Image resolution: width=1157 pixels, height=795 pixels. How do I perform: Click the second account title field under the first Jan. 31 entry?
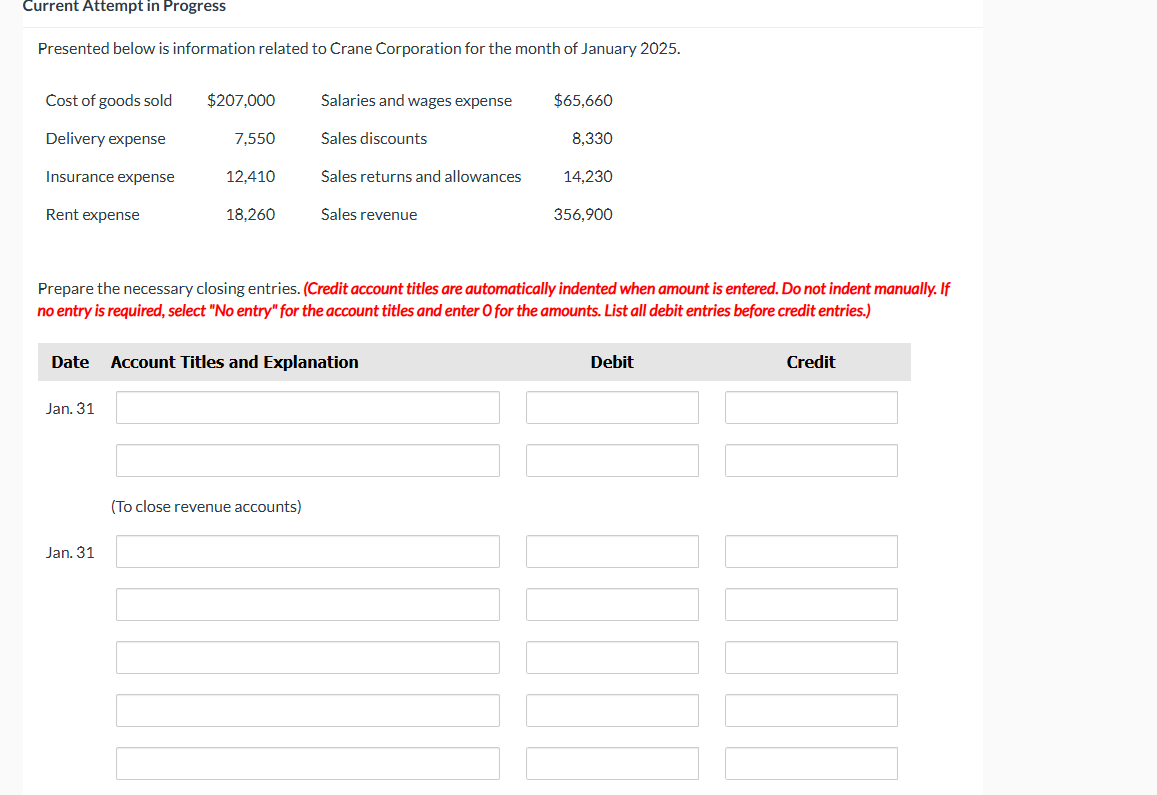click(307, 460)
